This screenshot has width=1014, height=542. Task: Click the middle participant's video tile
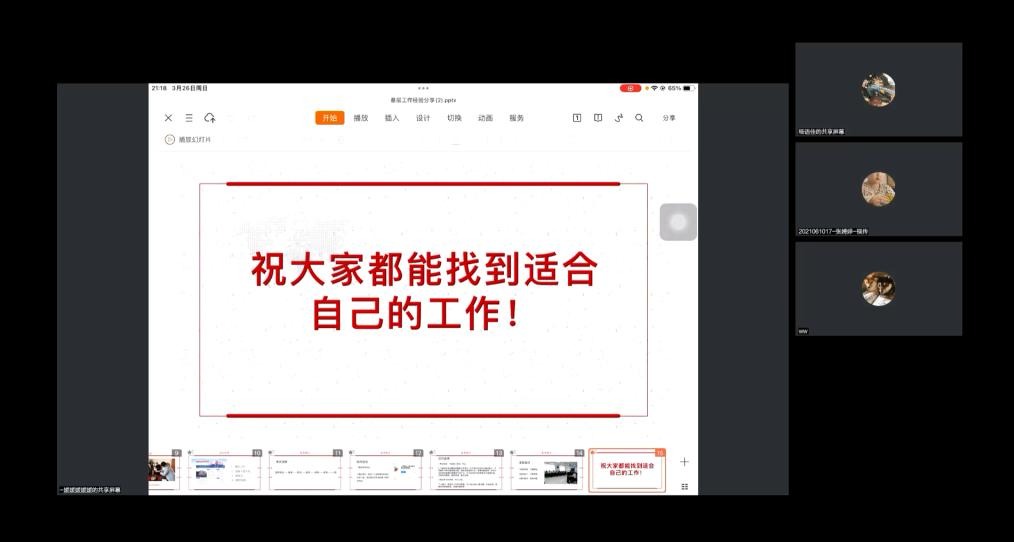pyautogui.click(x=878, y=189)
